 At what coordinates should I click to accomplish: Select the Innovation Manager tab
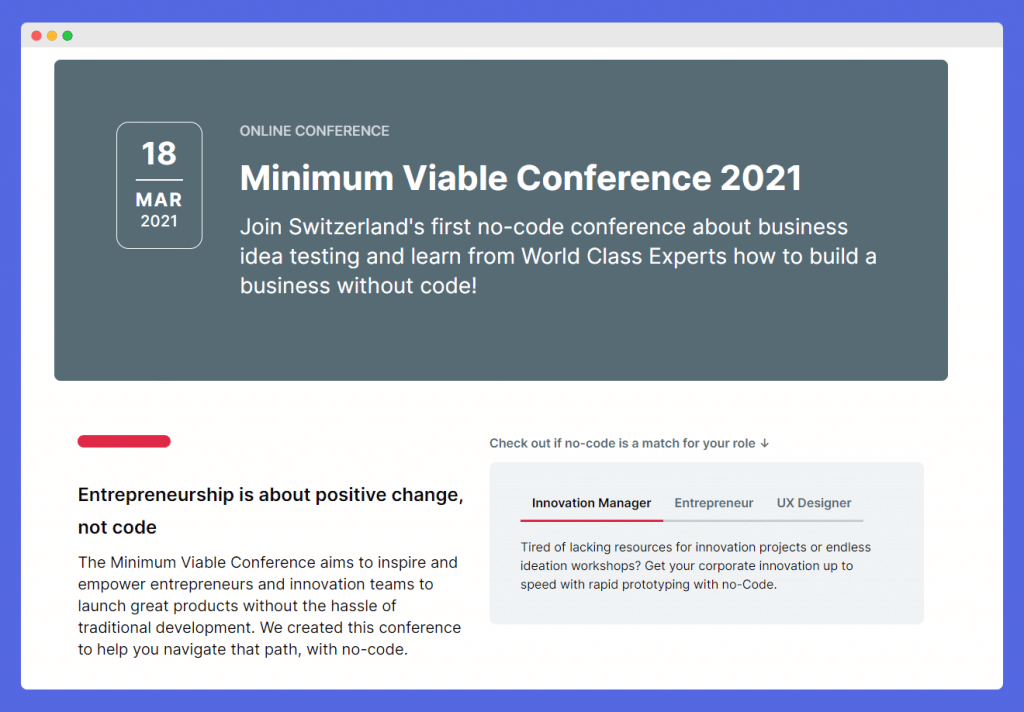coord(591,503)
